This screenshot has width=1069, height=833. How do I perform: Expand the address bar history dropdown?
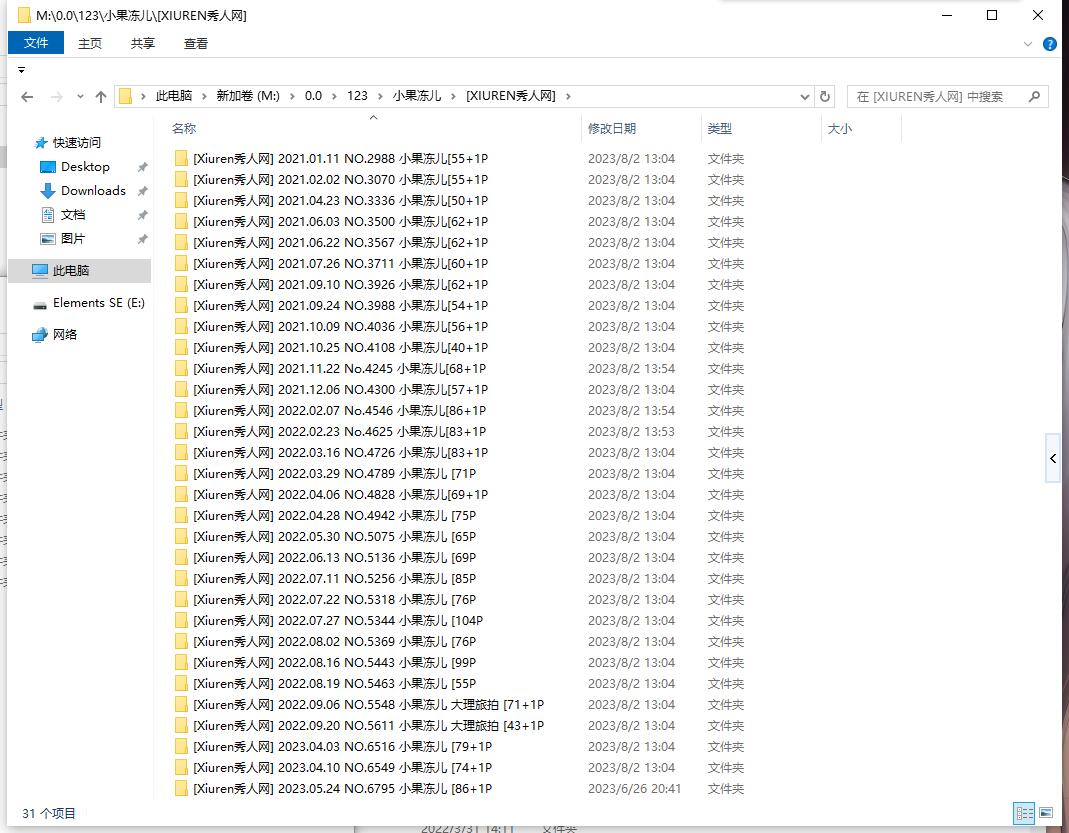pyautogui.click(x=804, y=97)
